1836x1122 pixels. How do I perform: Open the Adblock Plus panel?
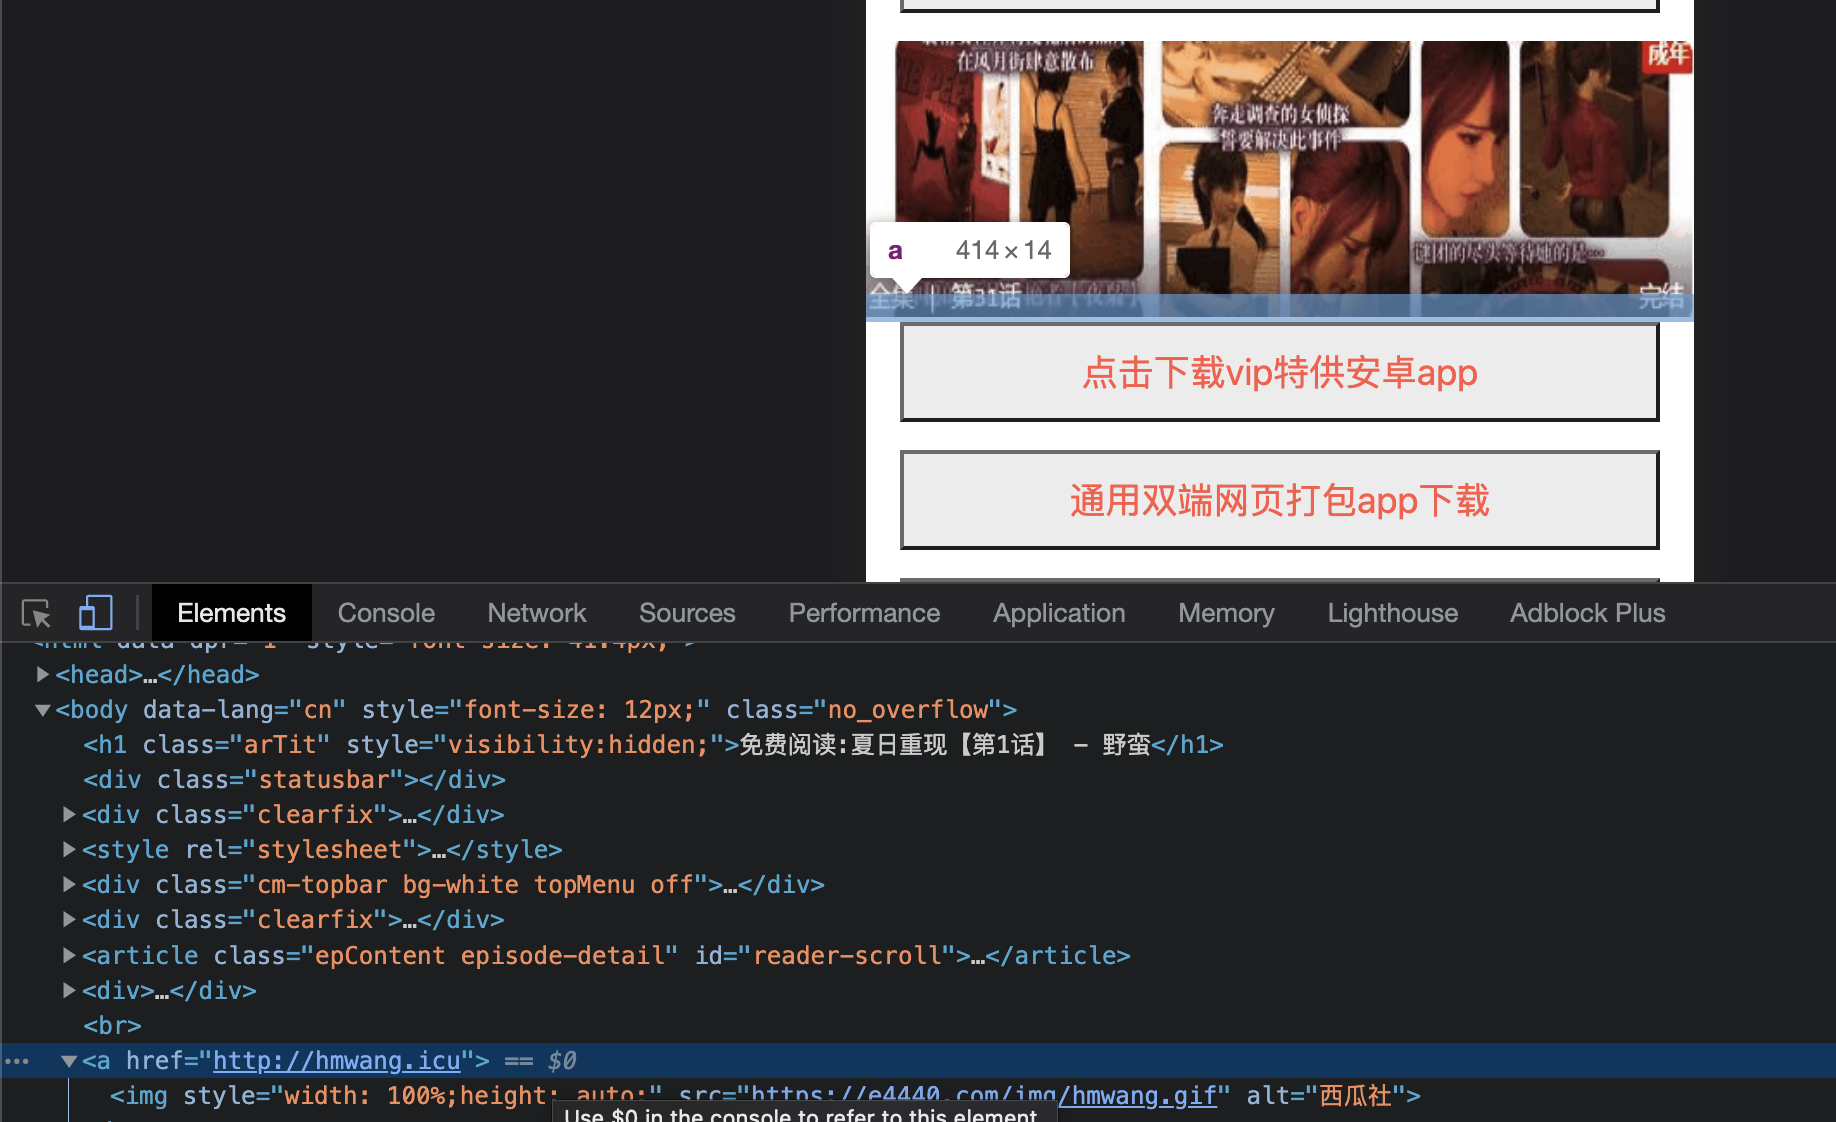1587,612
